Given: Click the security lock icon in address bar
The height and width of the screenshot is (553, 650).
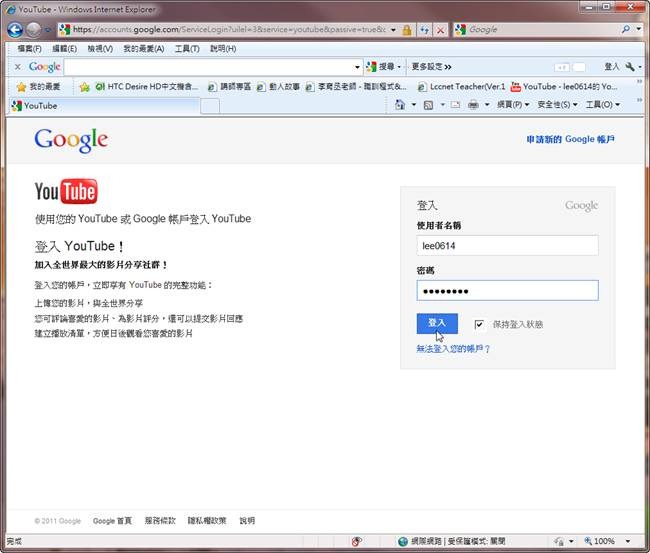Looking at the screenshot, I should 407,30.
